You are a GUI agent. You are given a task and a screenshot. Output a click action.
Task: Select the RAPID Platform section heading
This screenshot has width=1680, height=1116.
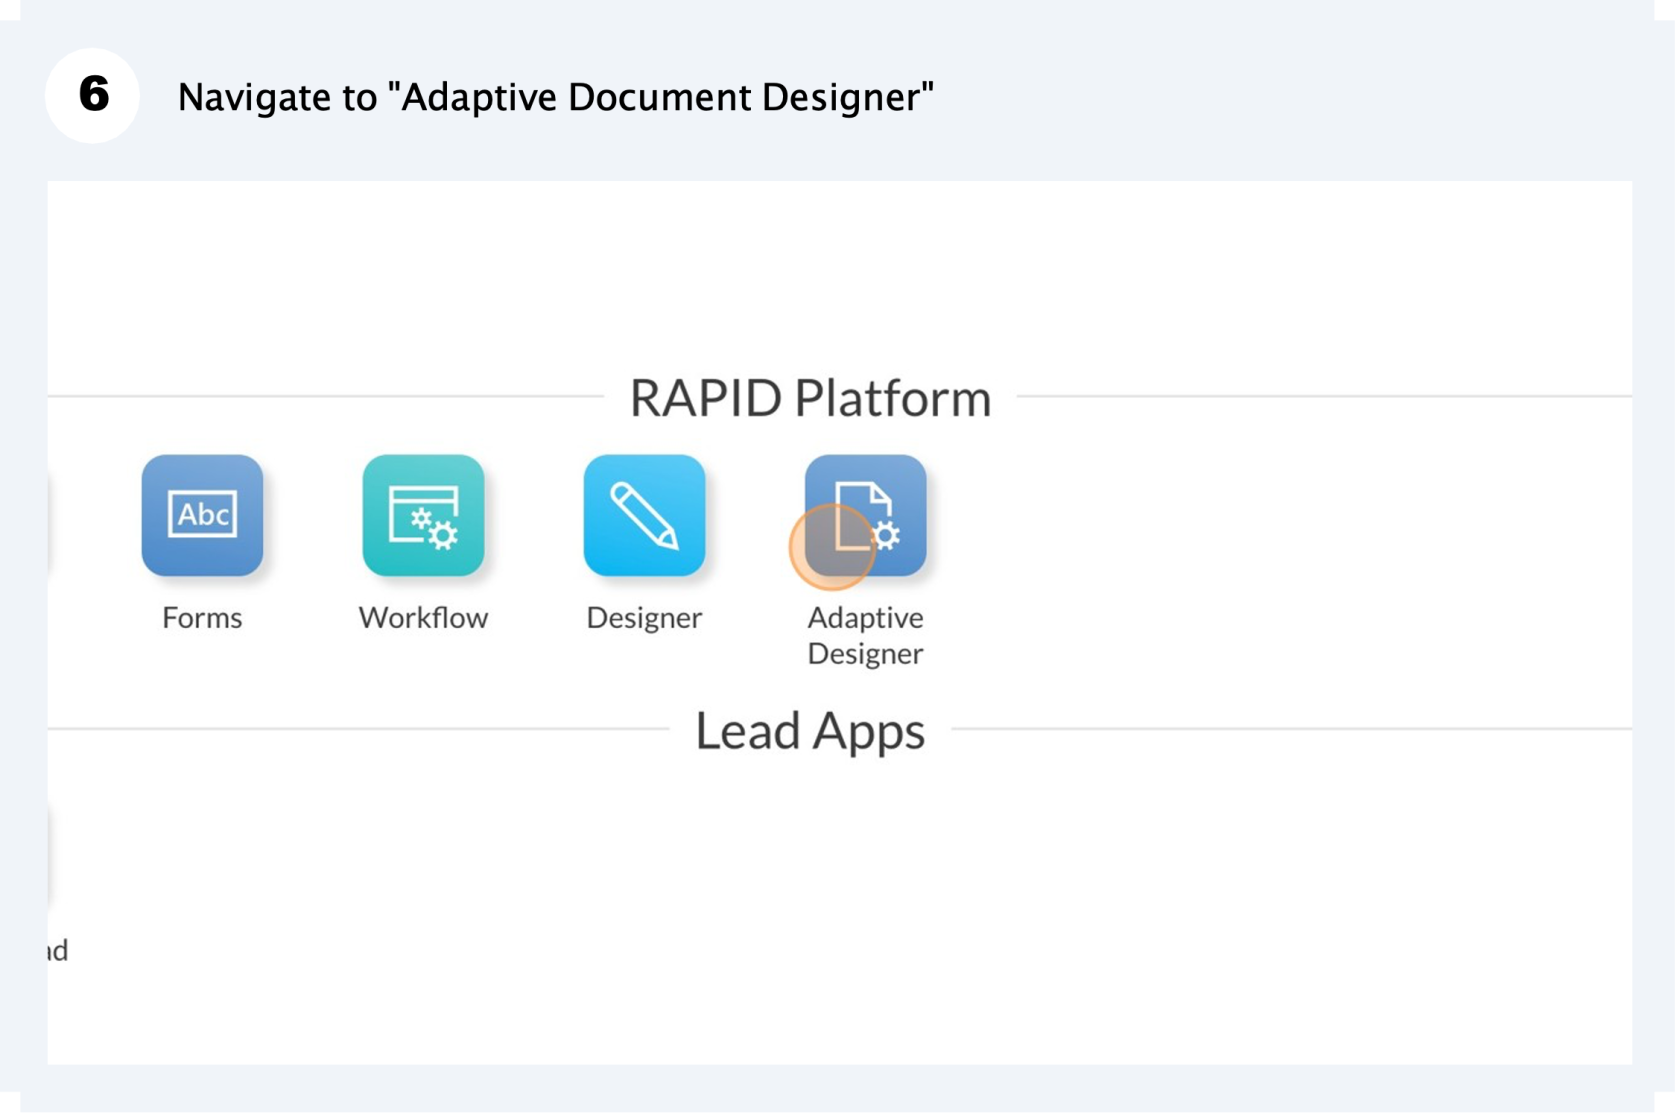coord(811,398)
